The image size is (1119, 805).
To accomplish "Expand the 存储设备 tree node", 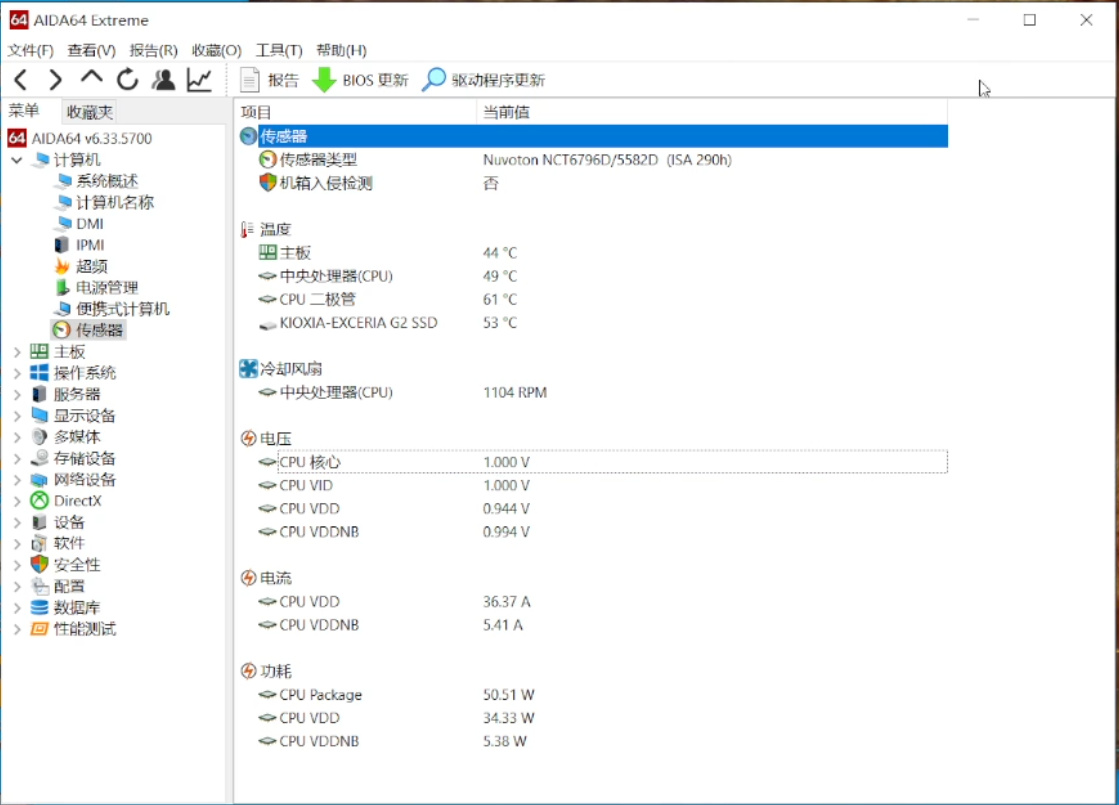I will point(17,458).
